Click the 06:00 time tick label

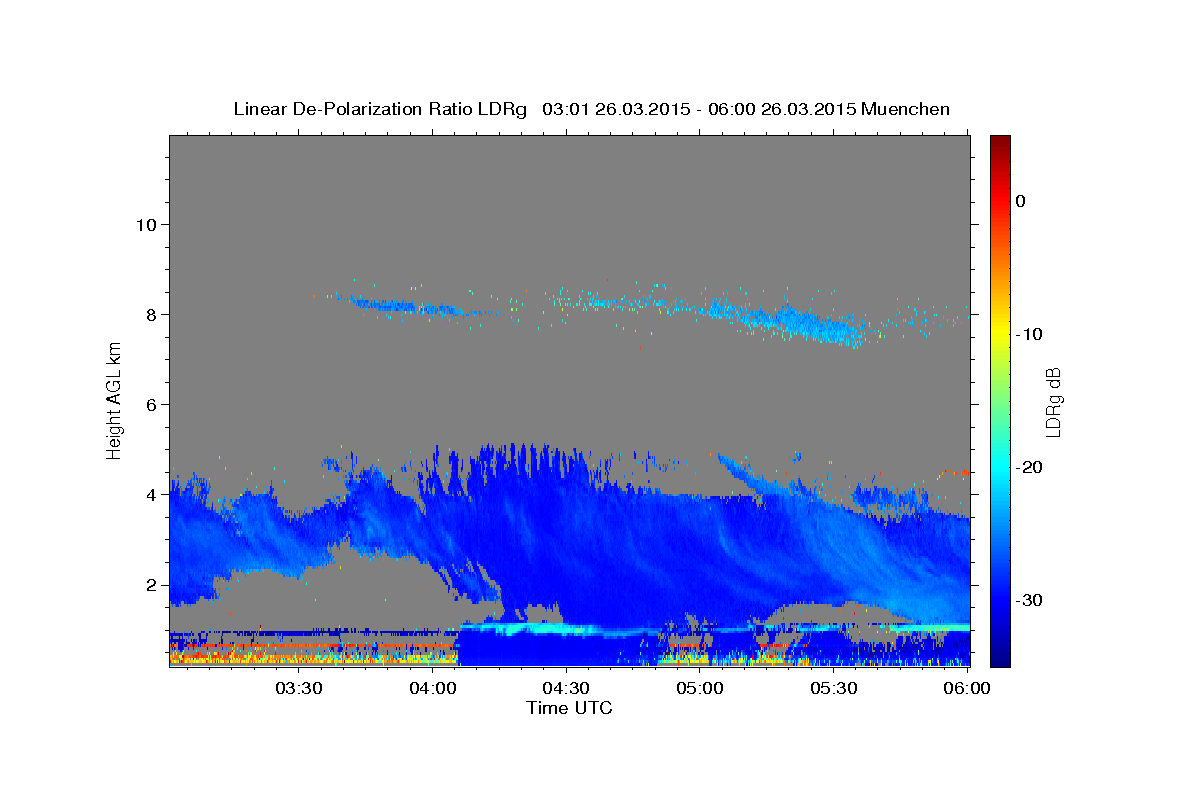pyautogui.click(x=966, y=689)
